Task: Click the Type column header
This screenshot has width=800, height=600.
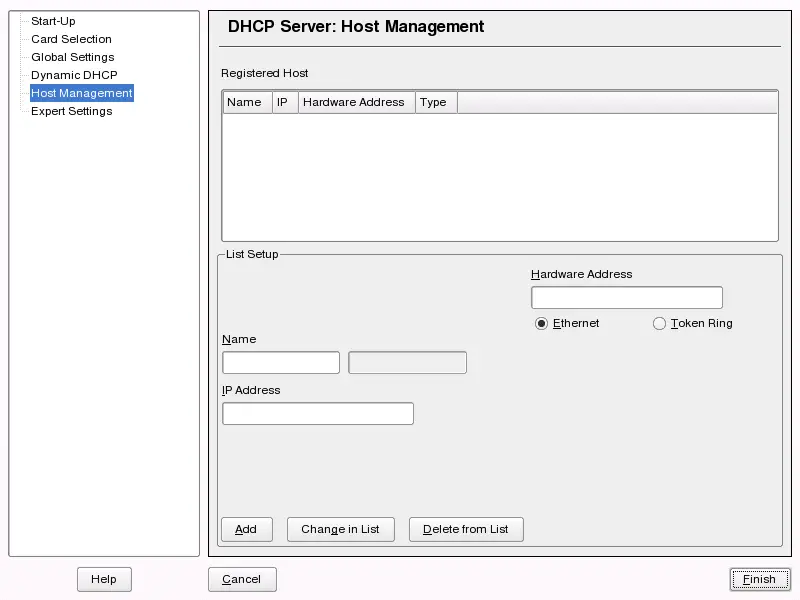Action: click(x=435, y=101)
